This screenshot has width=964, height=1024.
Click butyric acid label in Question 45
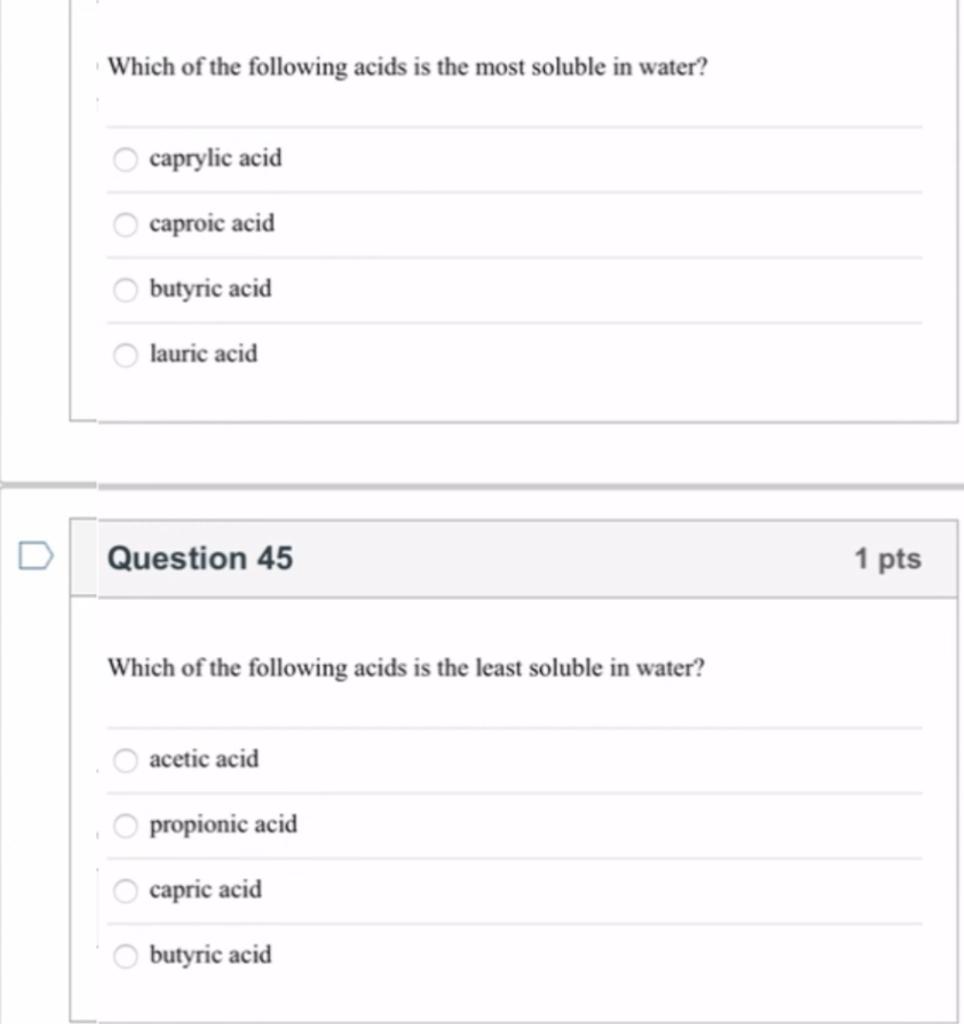point(210,955)
